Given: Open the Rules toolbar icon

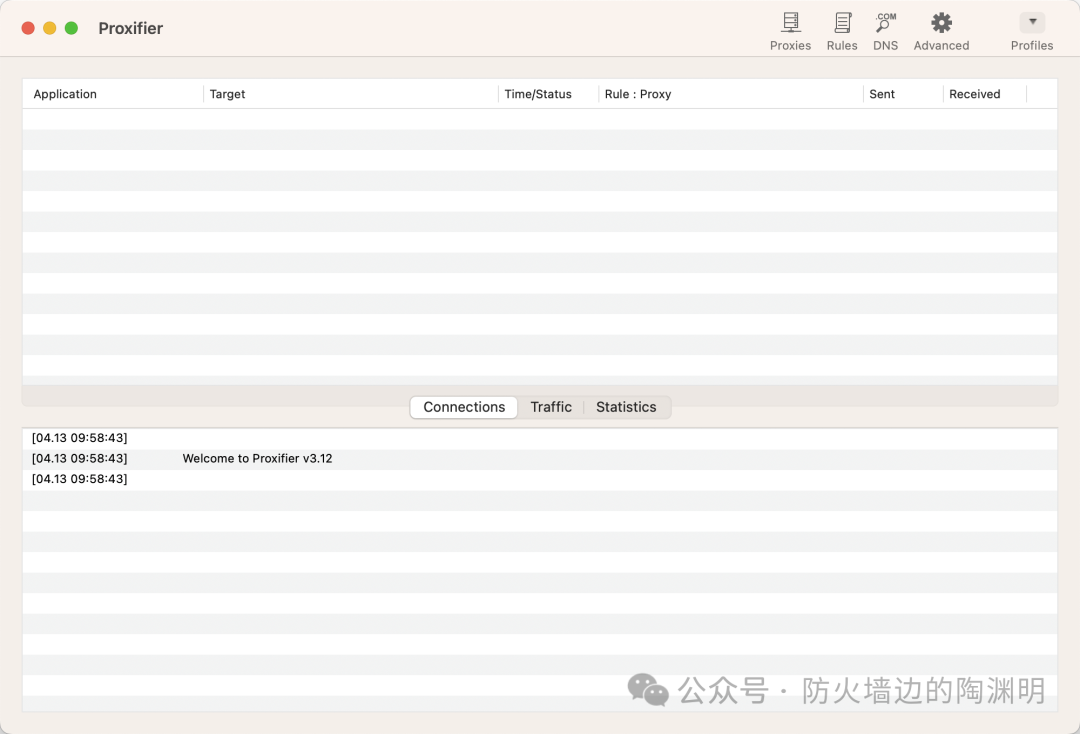Looking at the screenshot, I should pyautogui.click(x=842, y=23).
